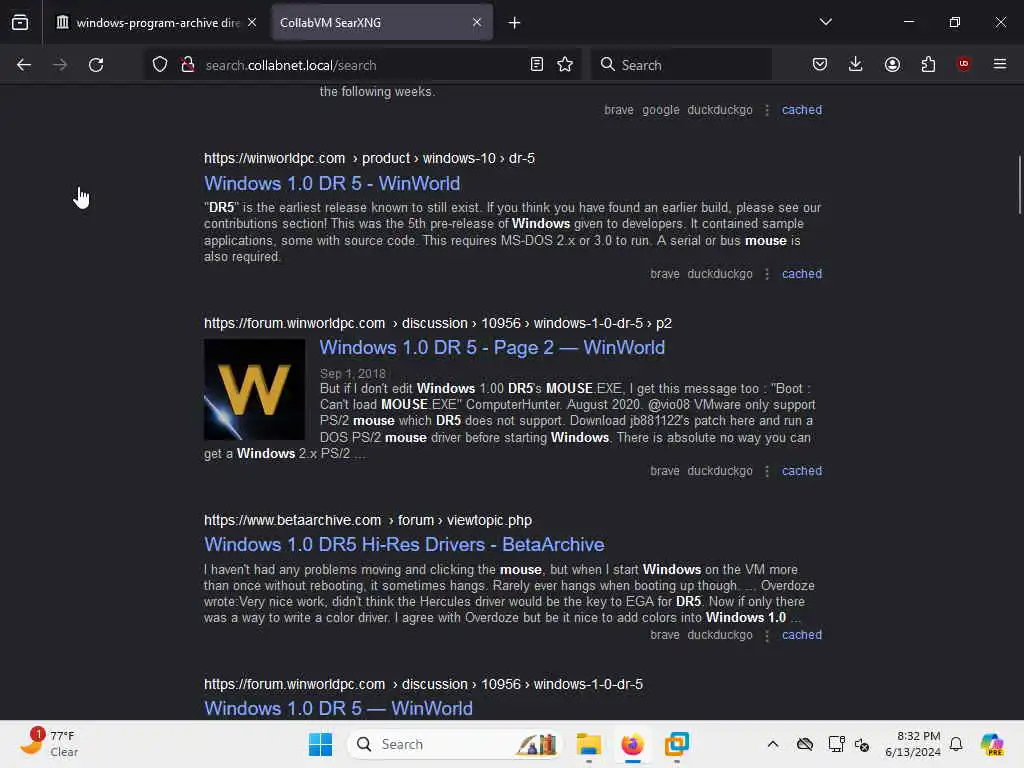
Task: Open cached link next to google engines
Action: (802, 110)
